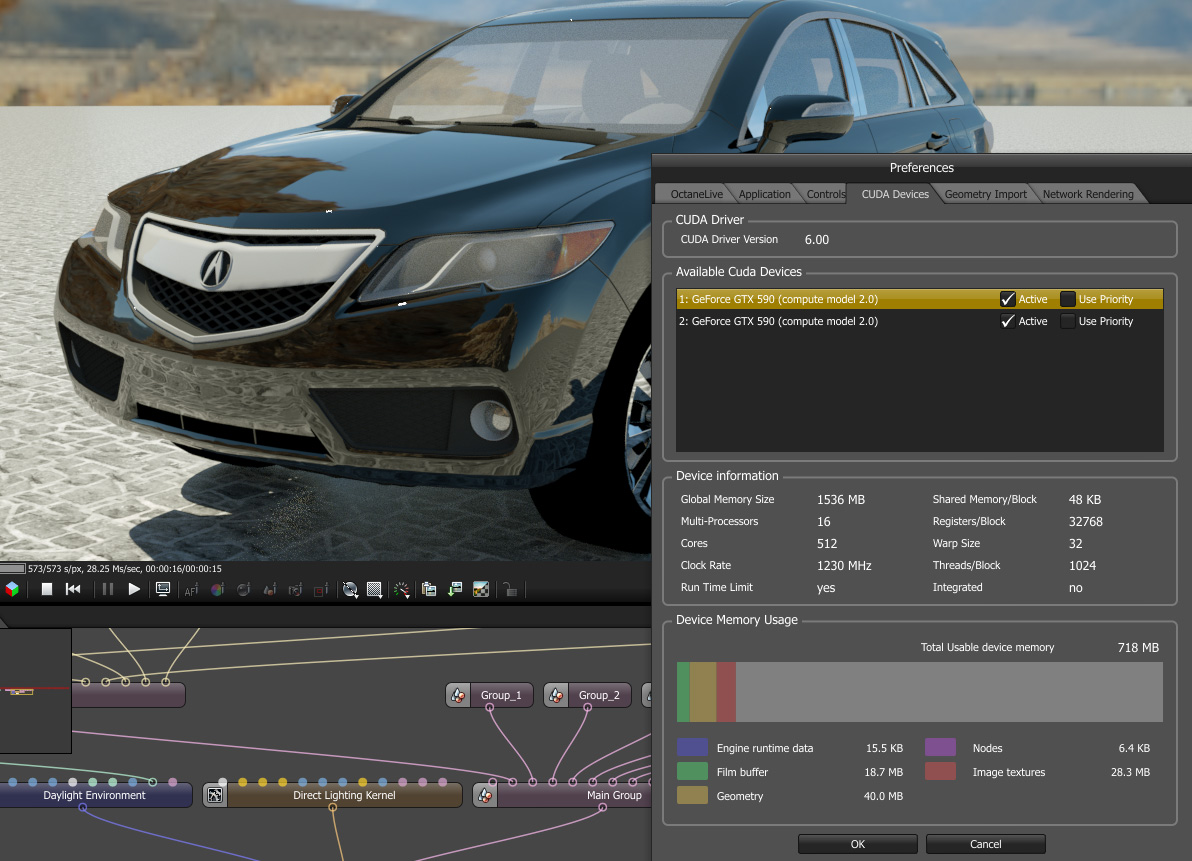Click the viewport lock padlock icon
Image resolution: width=1192 pixels, height=861 pixels.
tap(510, 590)
